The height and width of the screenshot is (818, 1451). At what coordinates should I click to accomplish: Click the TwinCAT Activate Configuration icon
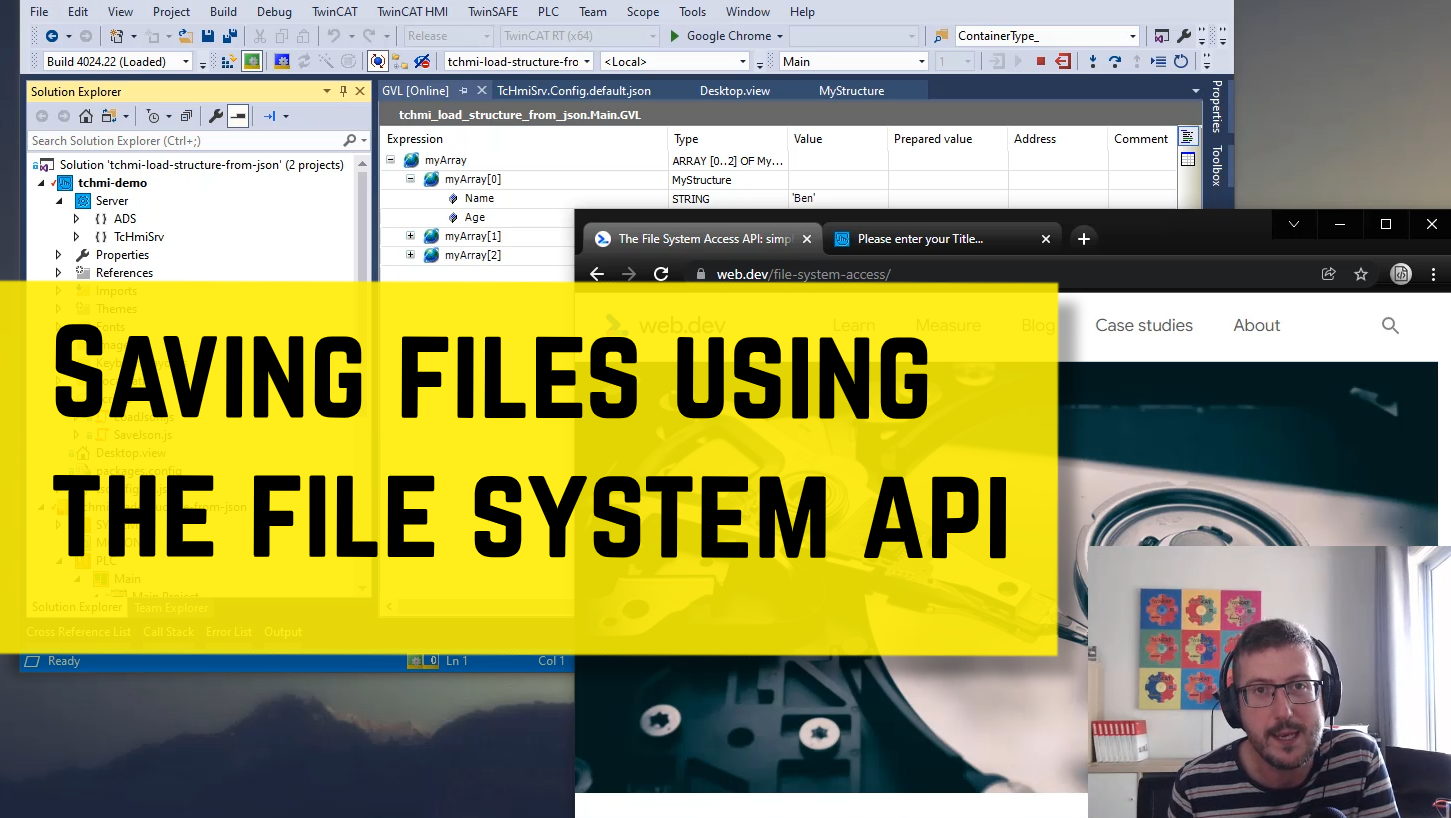click(228, 62)
